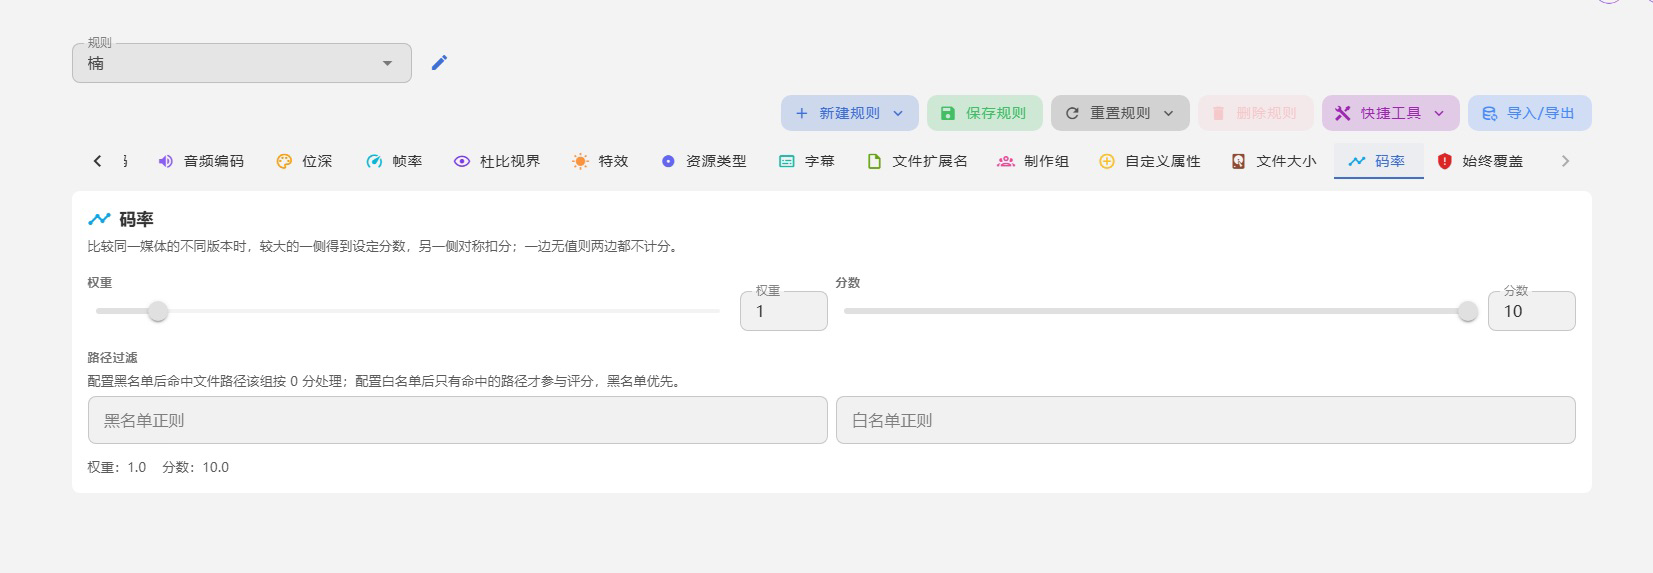Screen dimensions: 1653x573
Task: Switch to the 杜比视界 tab
Action: (x=497, y=161)
